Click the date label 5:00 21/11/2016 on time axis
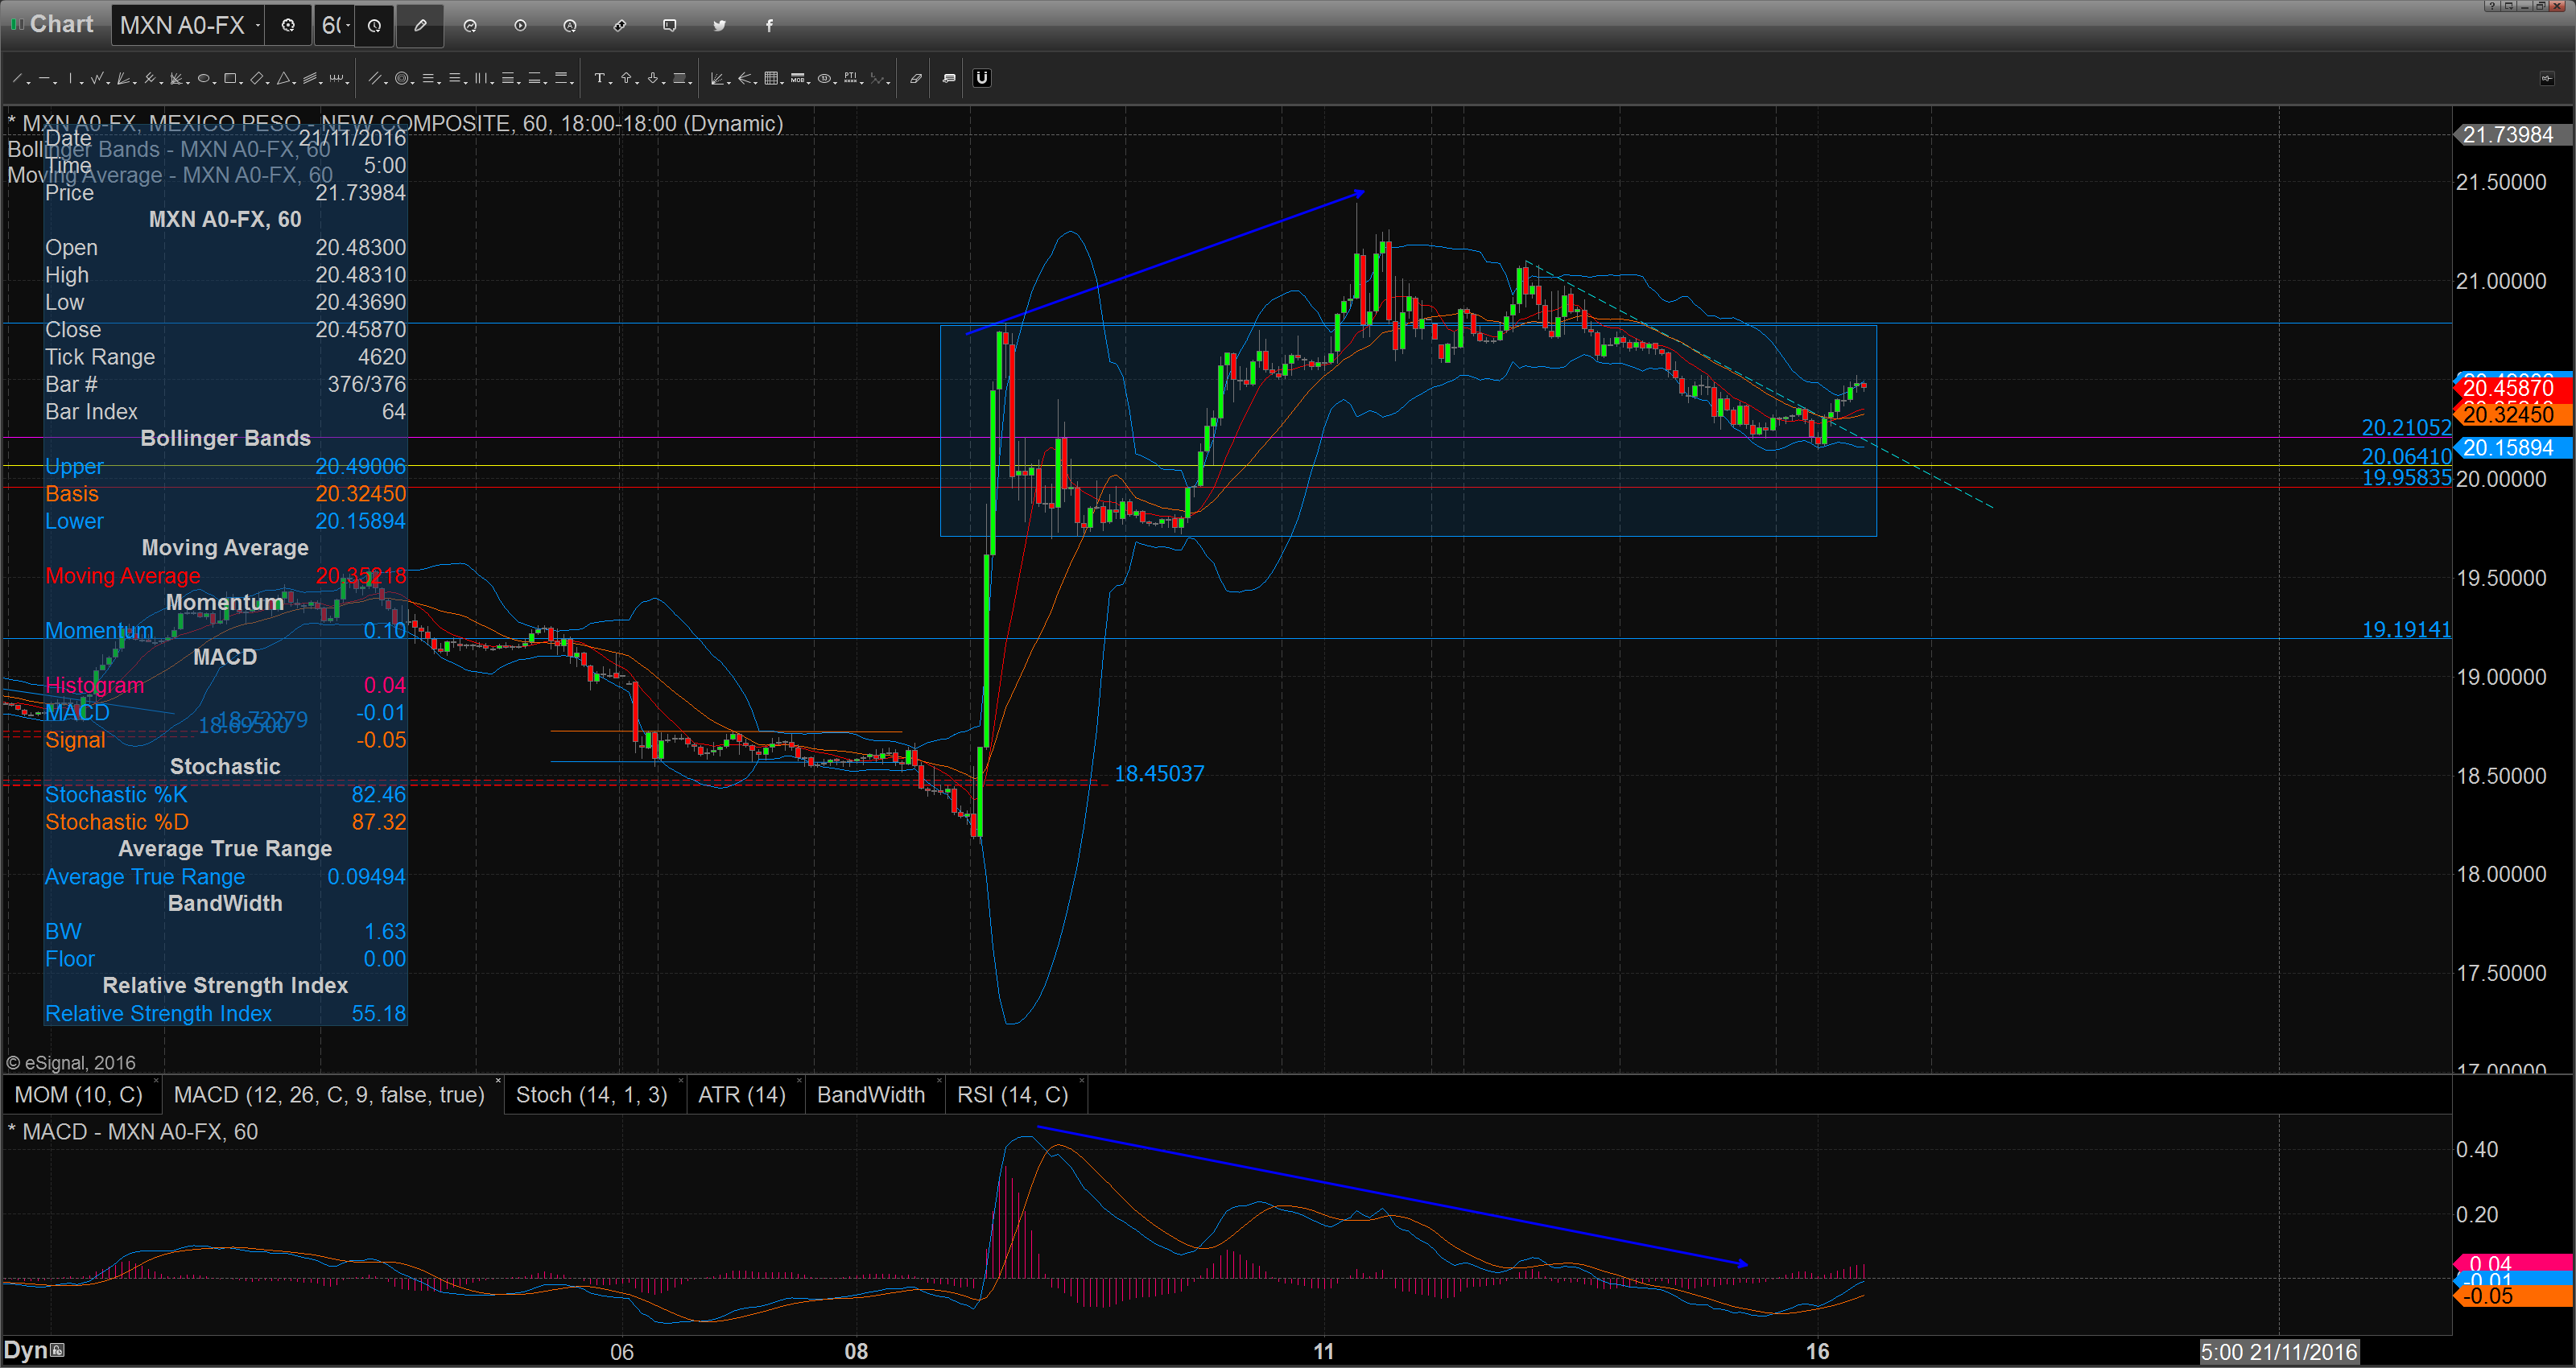This screenshot has height=1368, width=2576. tap(2279, 1352)
